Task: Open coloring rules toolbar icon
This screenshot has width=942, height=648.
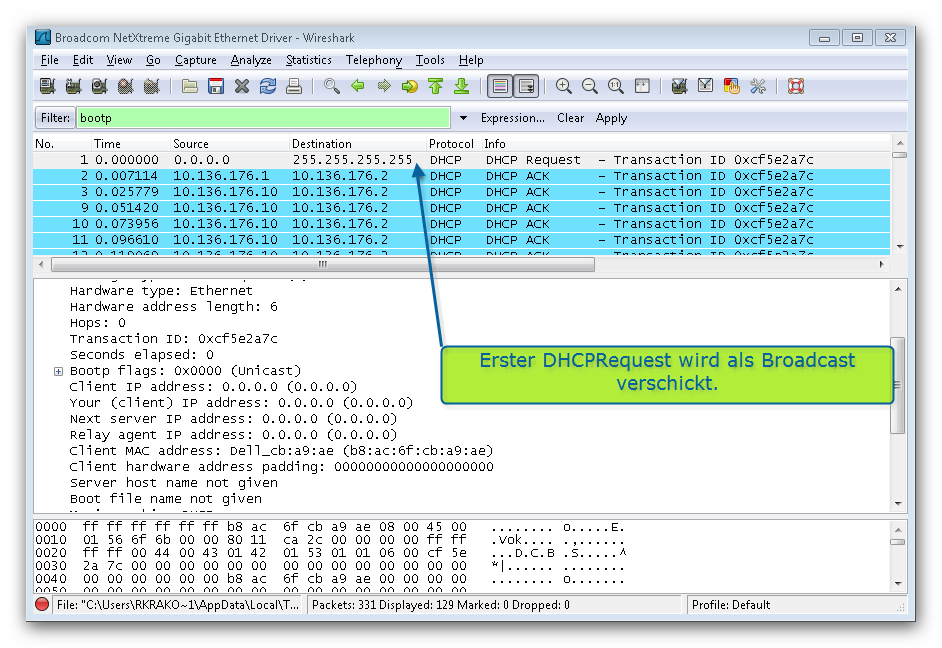Action: [x=732, y=86]
